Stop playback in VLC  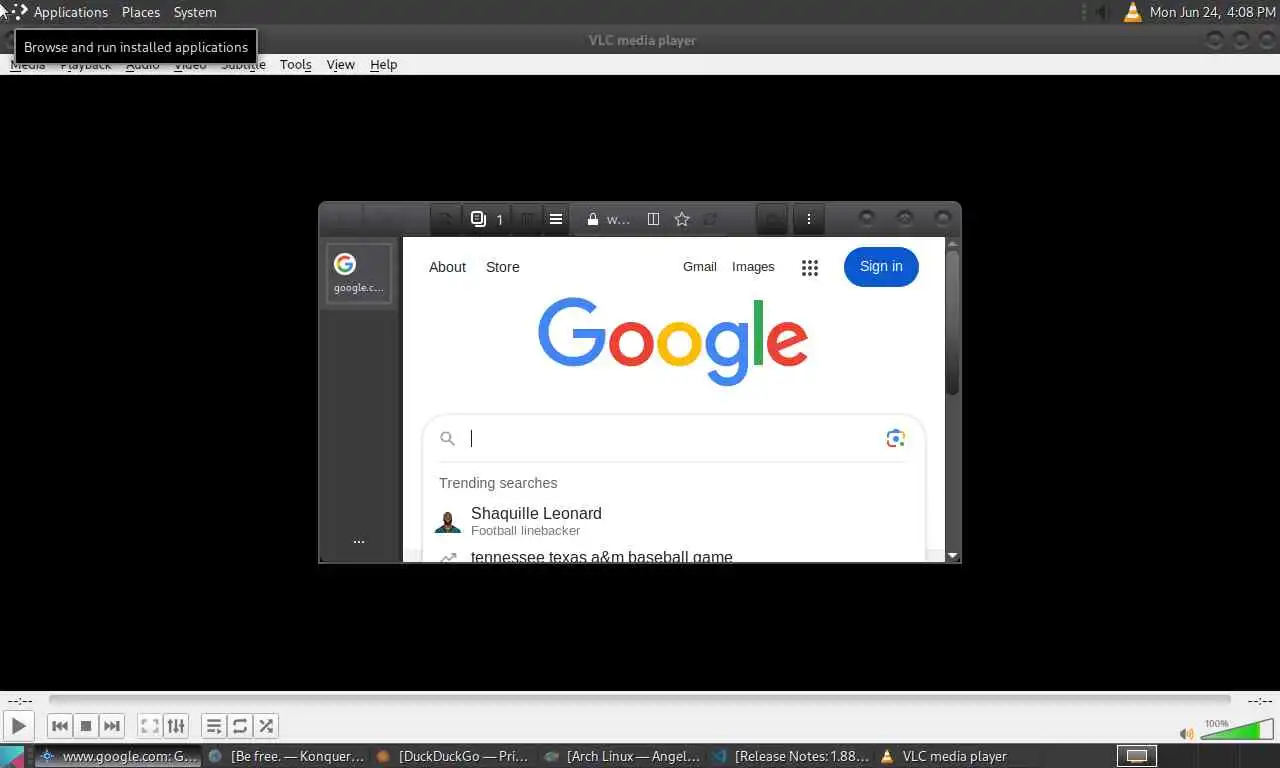86,726
